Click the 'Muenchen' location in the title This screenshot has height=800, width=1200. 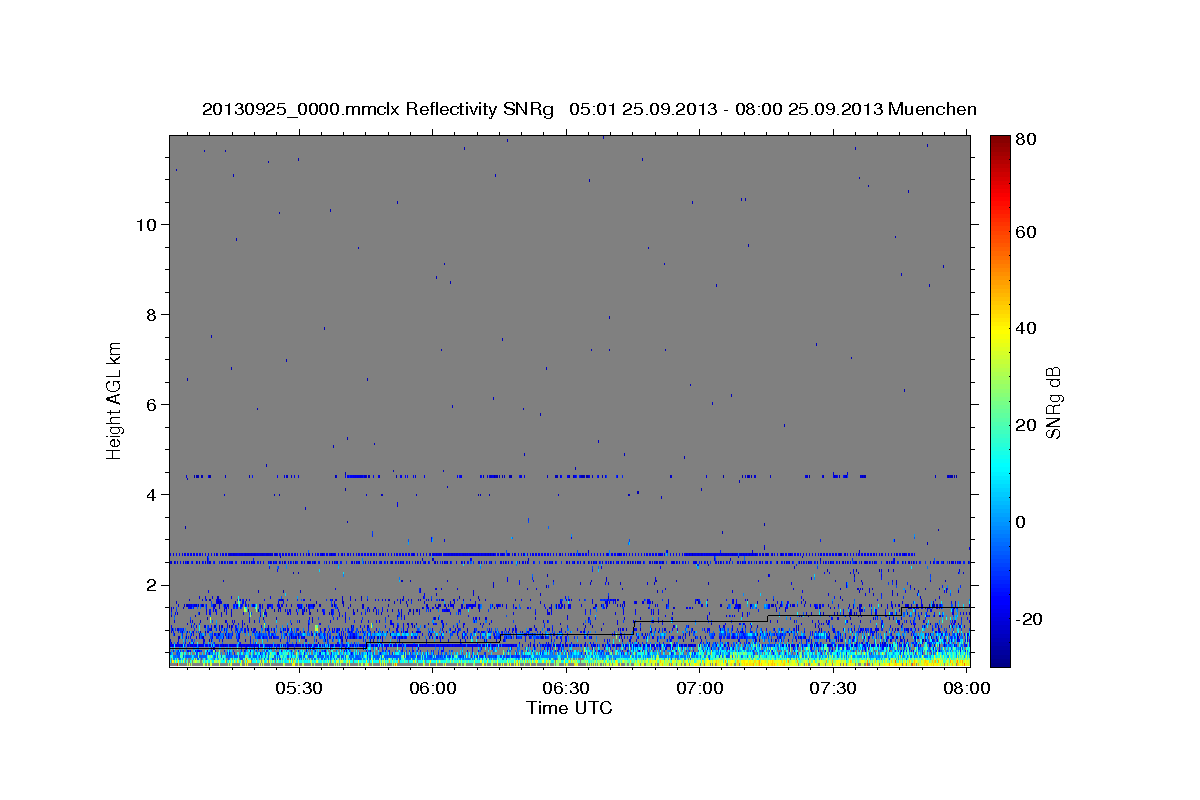932,109
